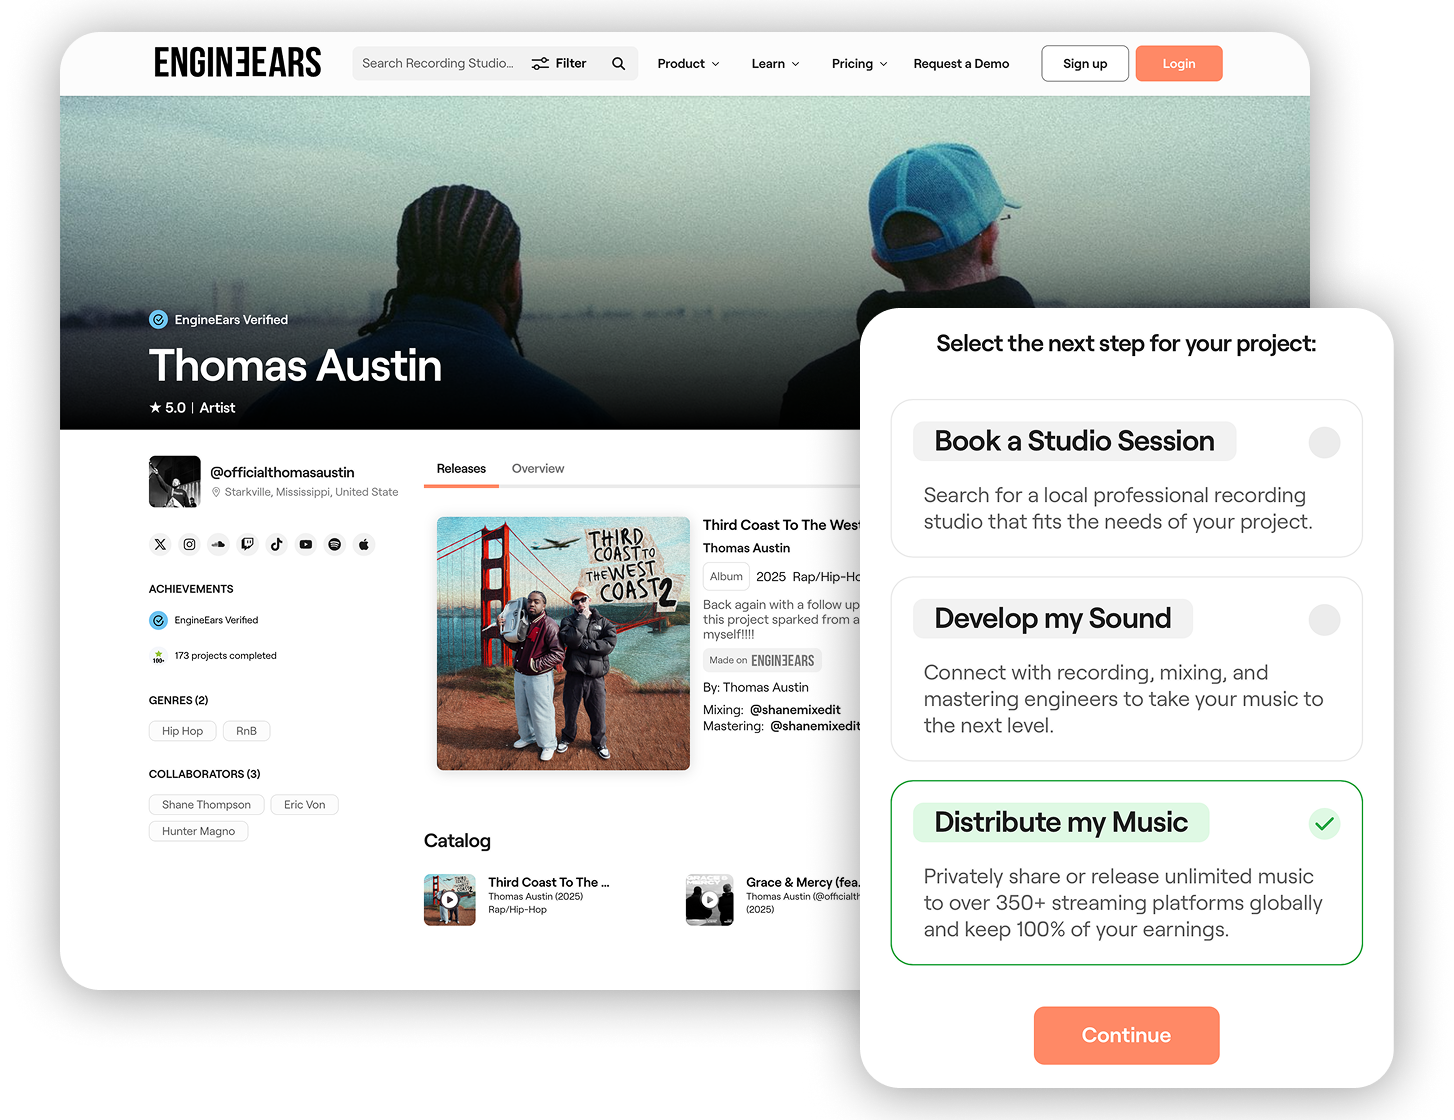Screen dimensions: 1454x1120
Task: Open the Spotify profile icon
Action: point(335,544)
